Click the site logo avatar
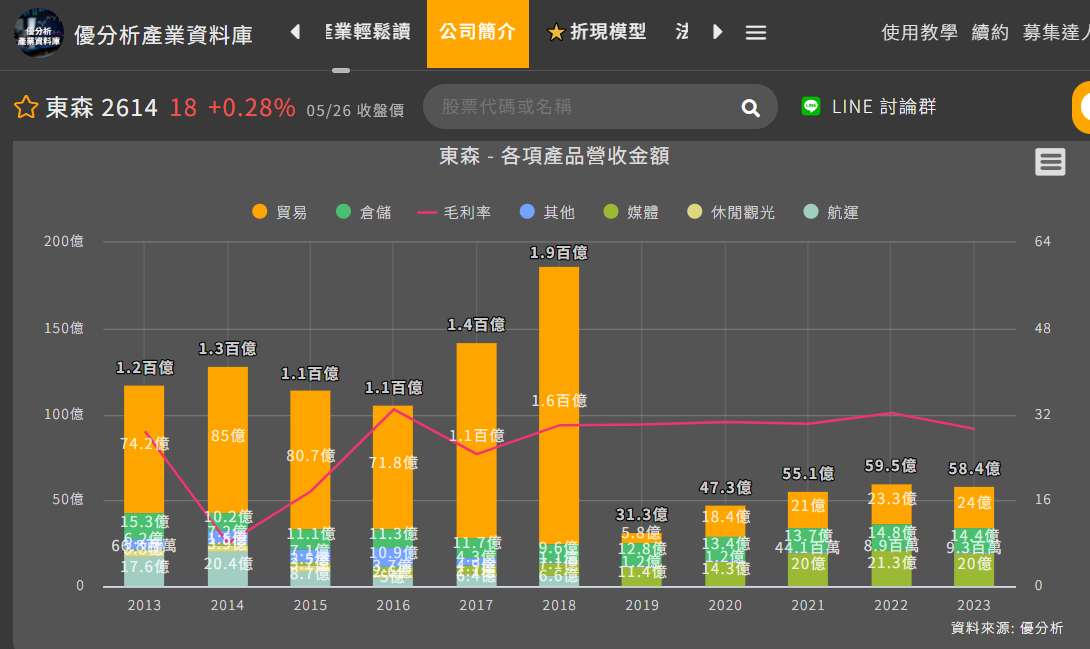Image resolution: width=1090 pixels, height=649 pixels. click(x=39, y=33)
